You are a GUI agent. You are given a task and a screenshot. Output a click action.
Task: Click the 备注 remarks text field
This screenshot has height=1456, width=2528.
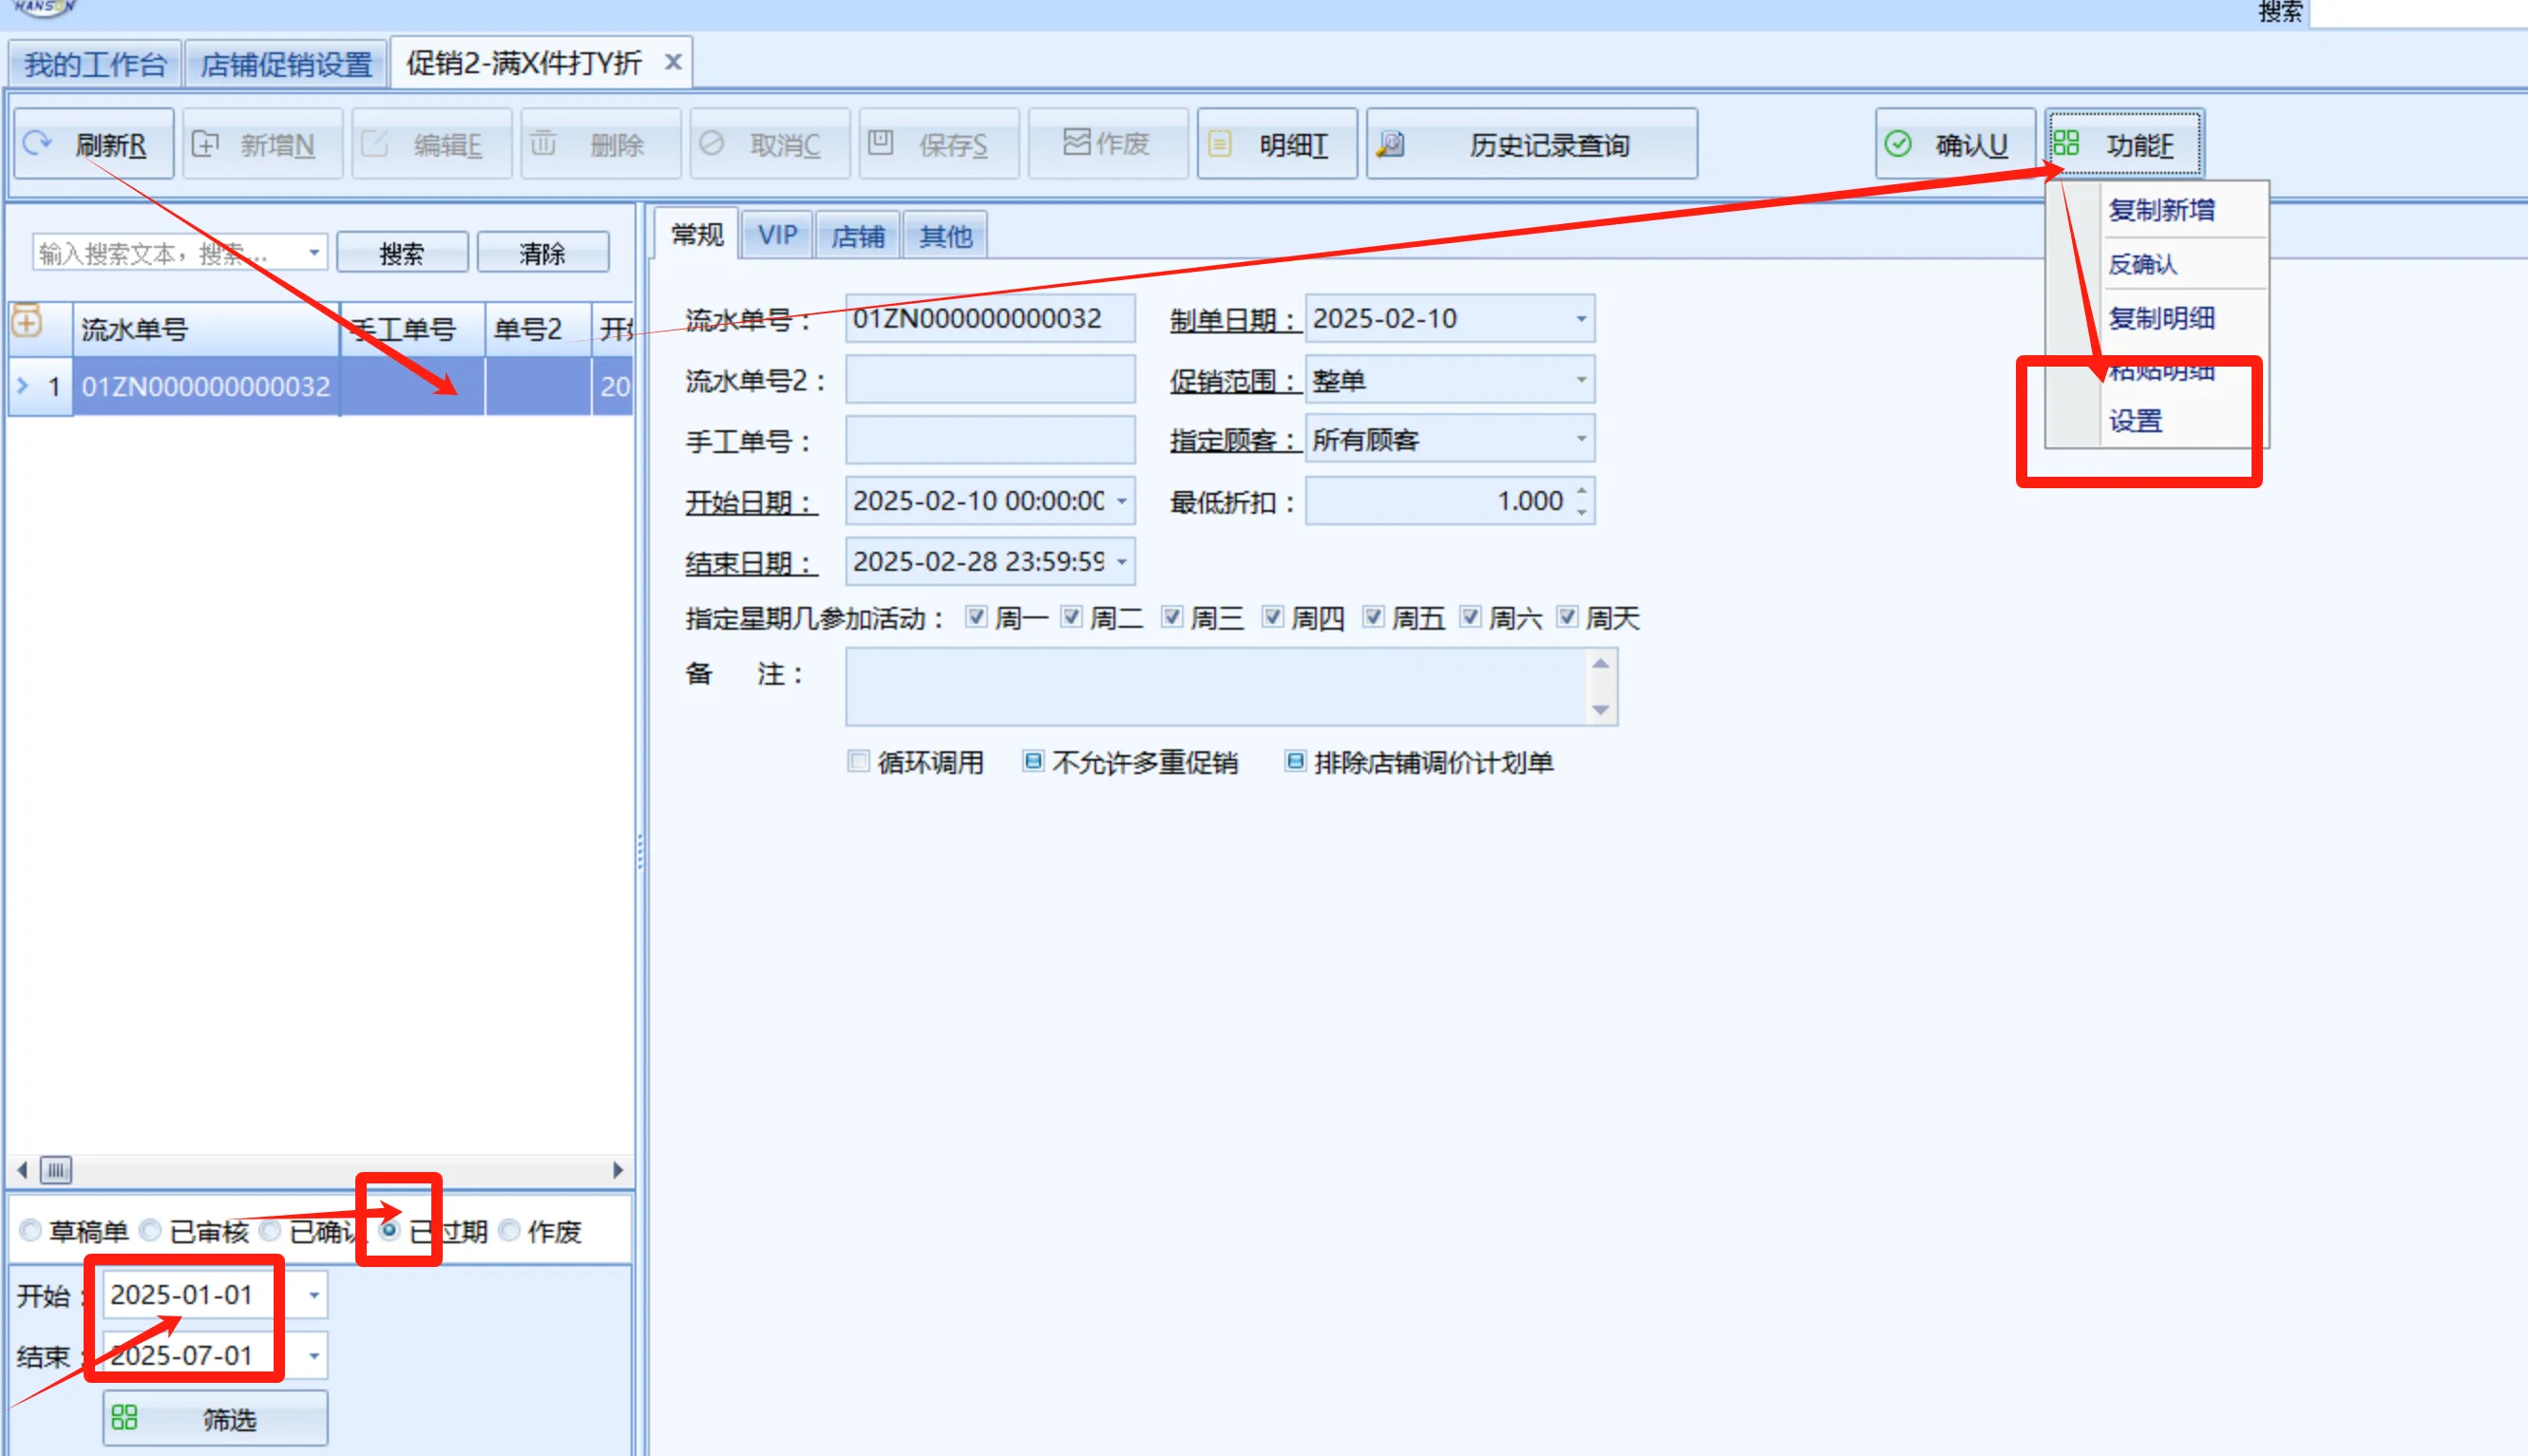[x=1215, y=686]
